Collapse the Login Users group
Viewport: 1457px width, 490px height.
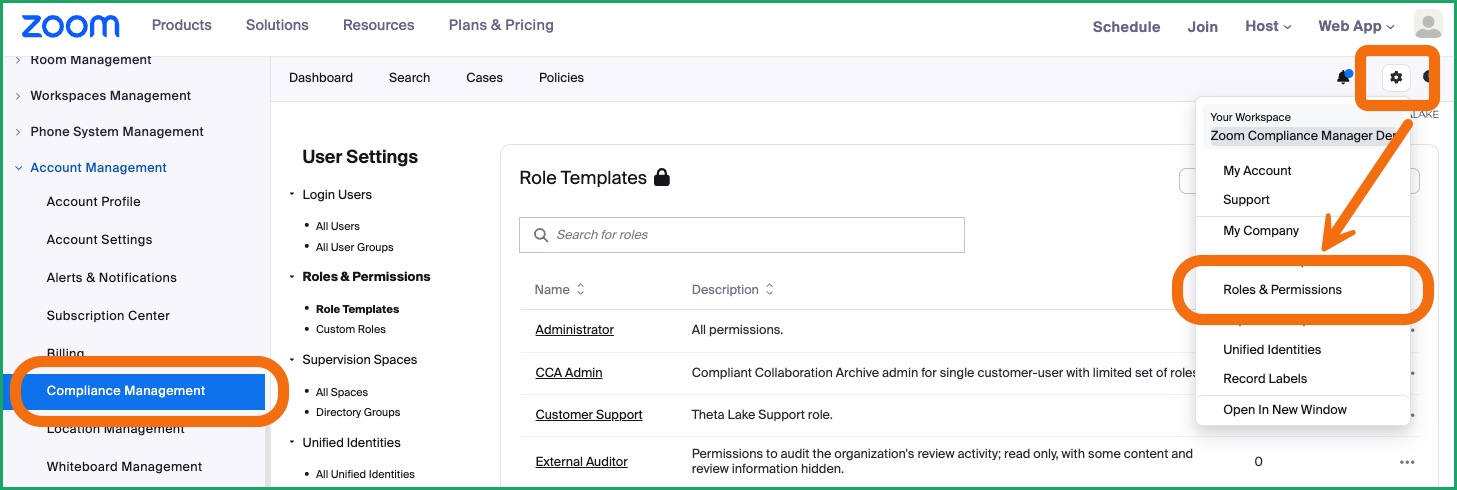click(292, 195)
